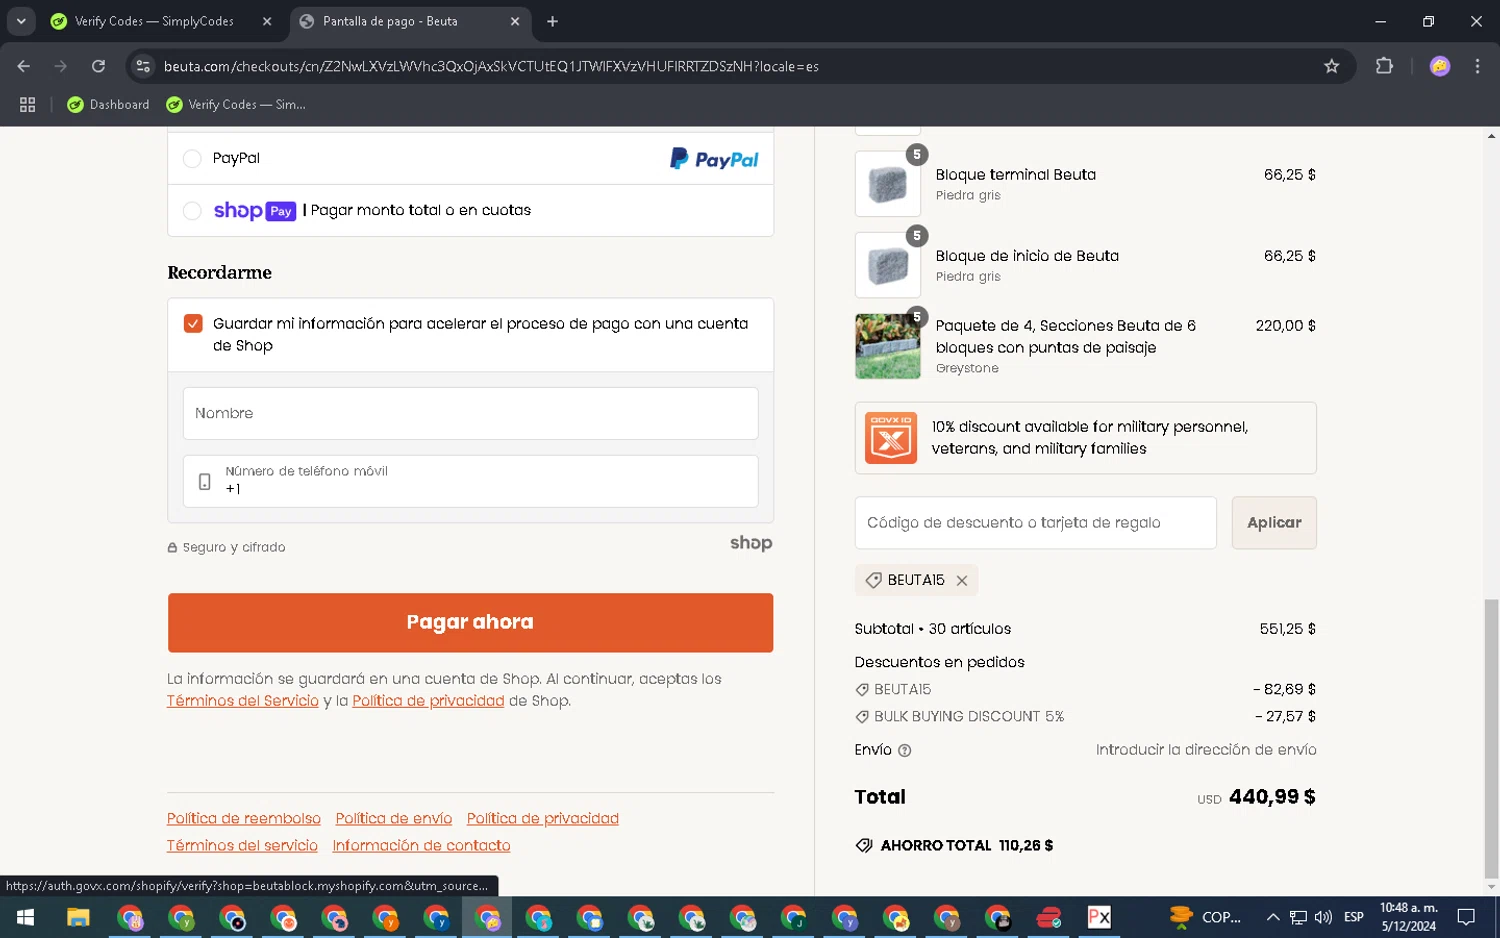Open the Chrome profile avatar
The width and height of the screenshot is (1500, 938).
tap(1440, 66)
